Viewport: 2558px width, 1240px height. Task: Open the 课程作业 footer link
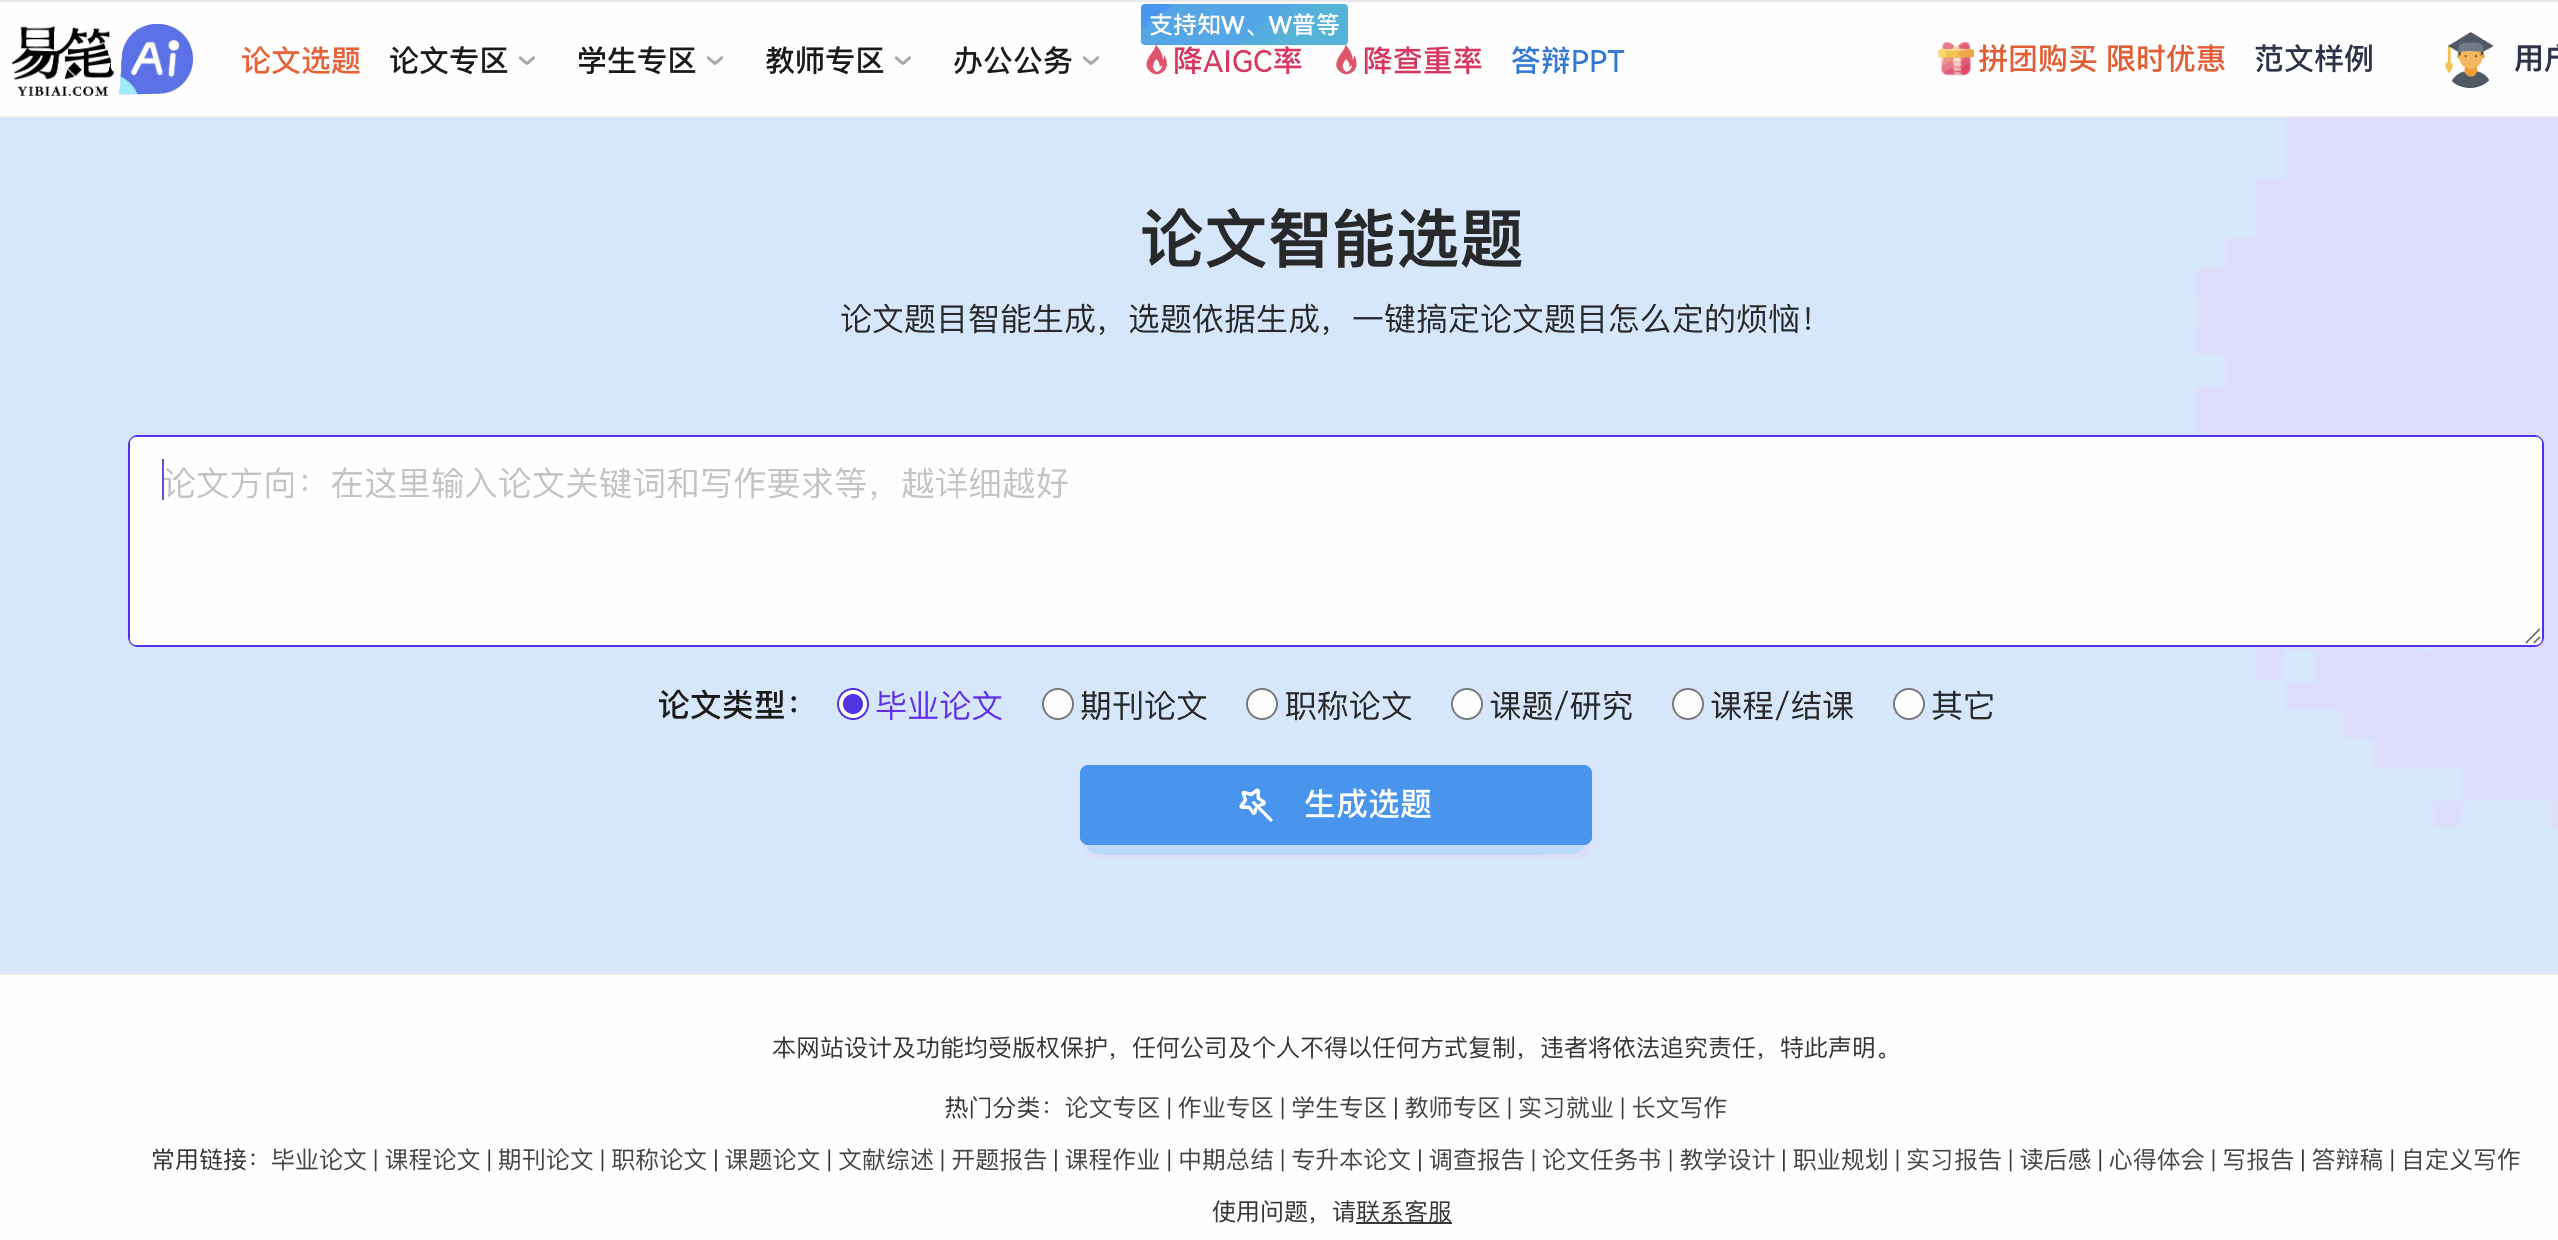point(1113,1160)
